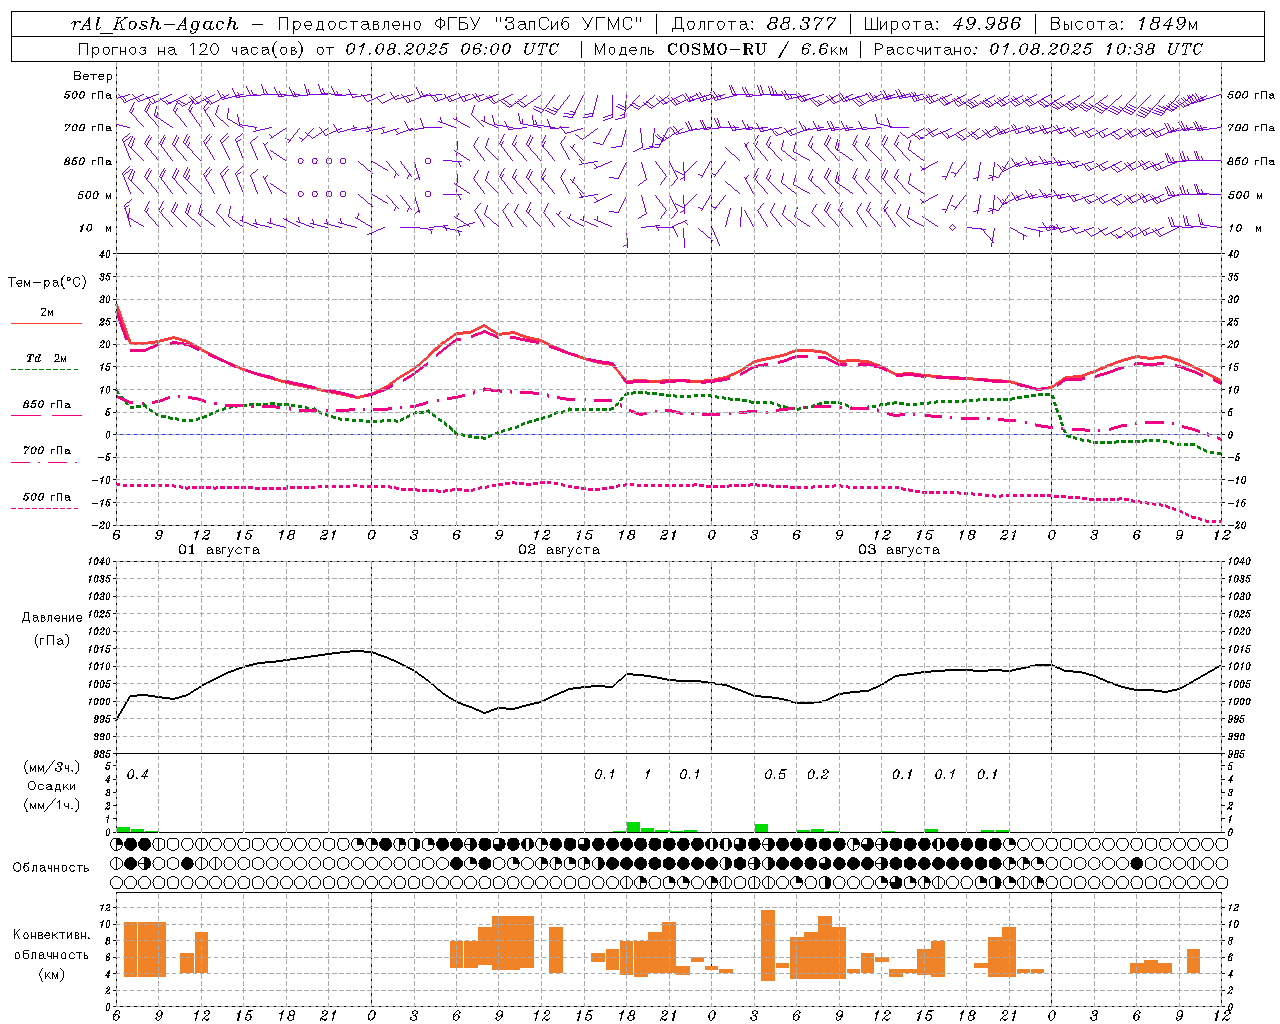Click the Тем-ра(°C) axis title
The width and height of the screenshot is (1280, 1024).
(x=47, y=283)
